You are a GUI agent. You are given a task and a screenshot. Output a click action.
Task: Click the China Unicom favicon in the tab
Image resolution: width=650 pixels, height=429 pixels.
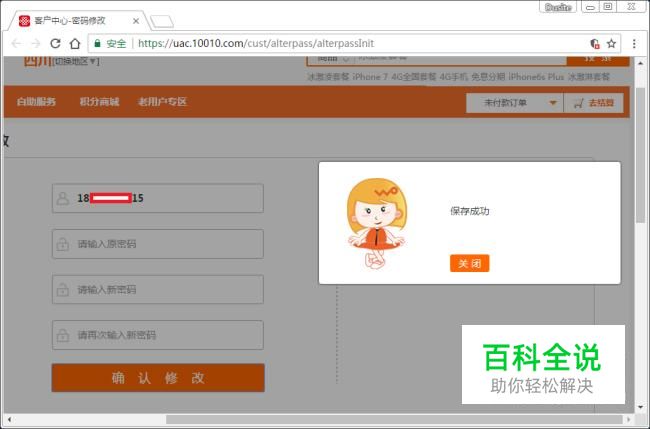24,21
